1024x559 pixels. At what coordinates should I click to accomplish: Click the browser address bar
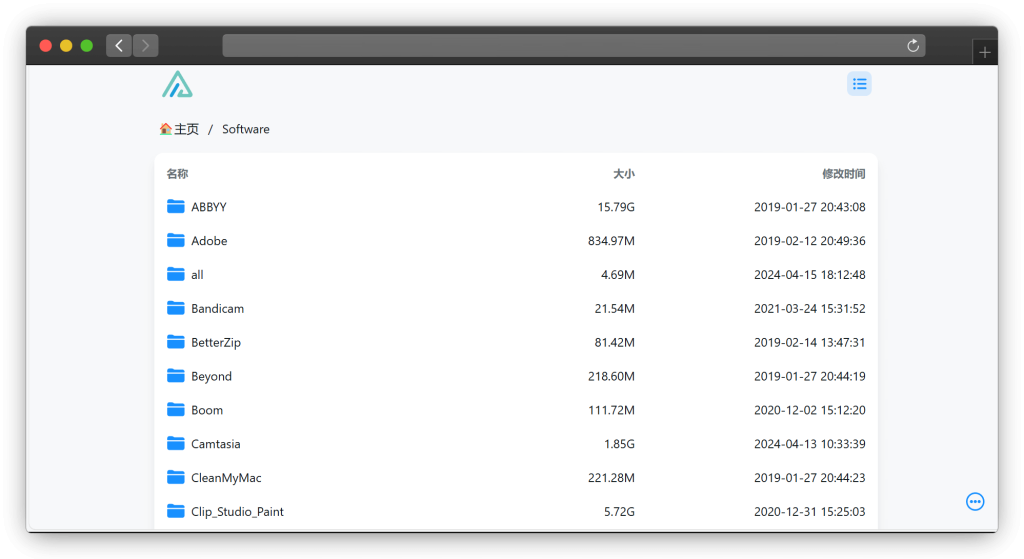(560, 46)
